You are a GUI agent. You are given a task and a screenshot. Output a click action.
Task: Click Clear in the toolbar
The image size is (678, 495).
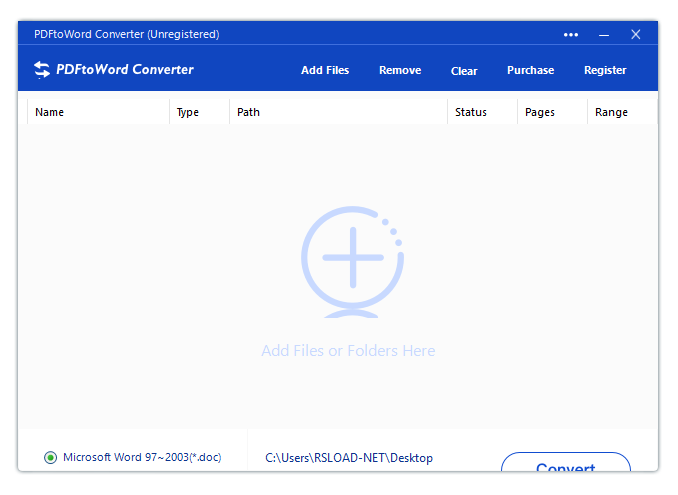click(464, 71)
